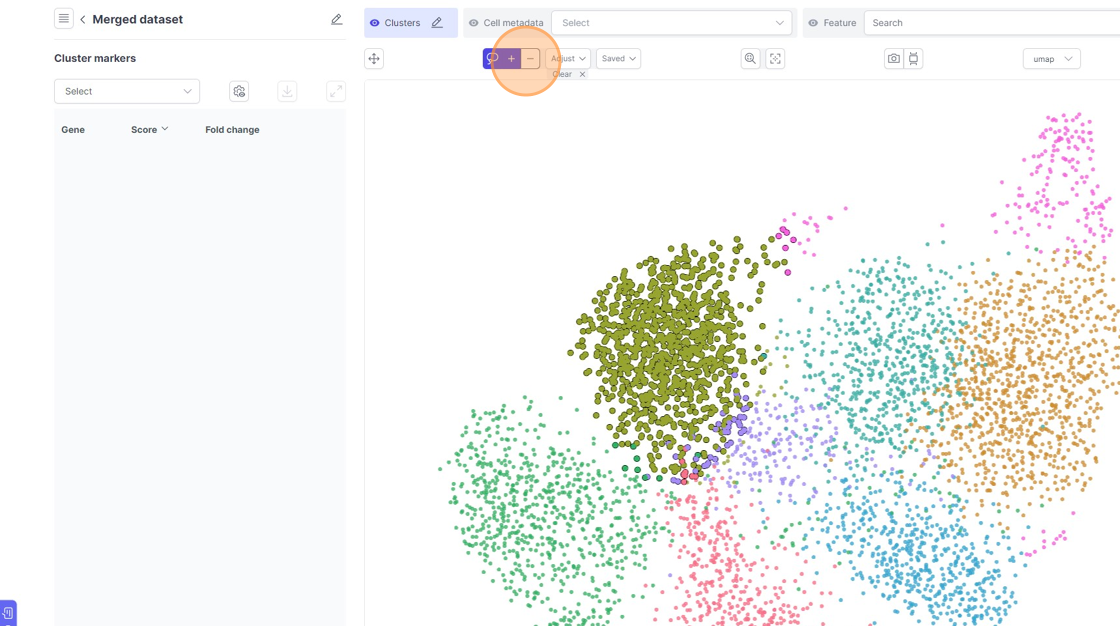Click the zoom-in magnifier icon
The width and height of the screenshot is (1120, 626).
click(x=750, y=59)
